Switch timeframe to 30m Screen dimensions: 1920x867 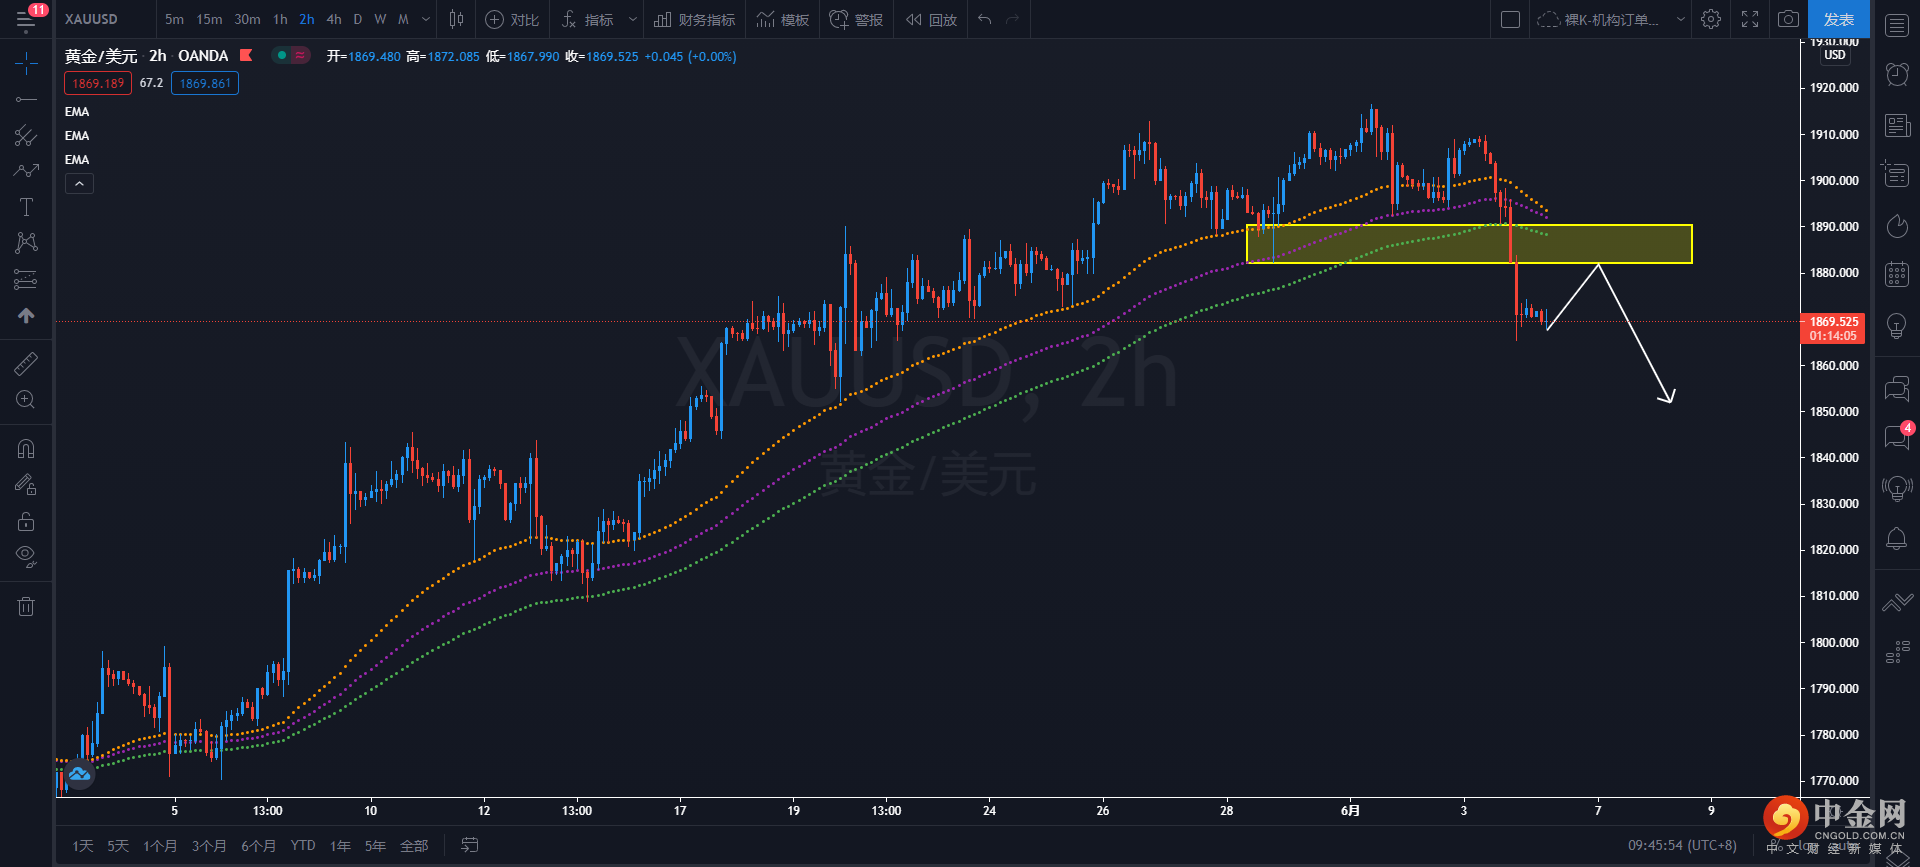(247, 19)
